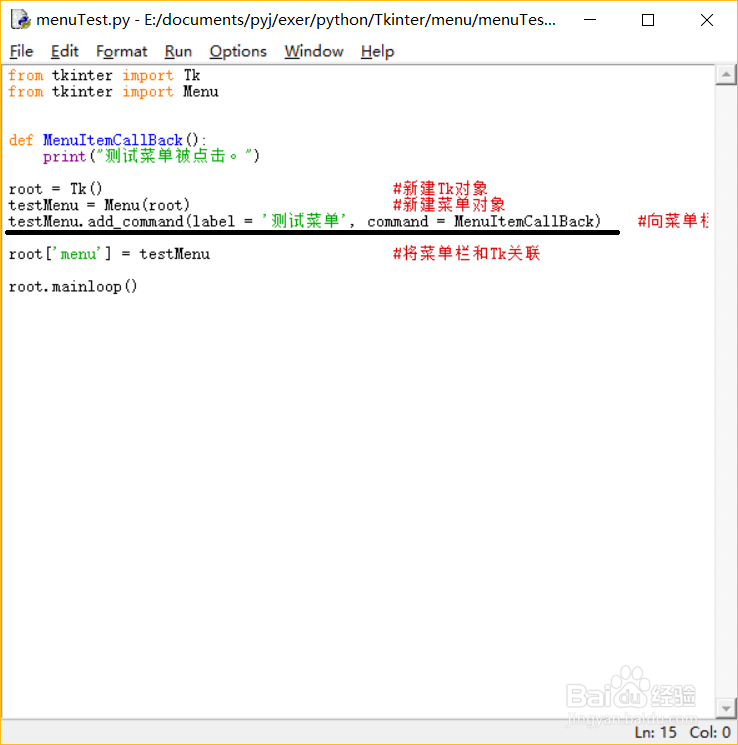Place cursor on the root.mainloop() line
The image size is (738, 745).
point(73,287)
